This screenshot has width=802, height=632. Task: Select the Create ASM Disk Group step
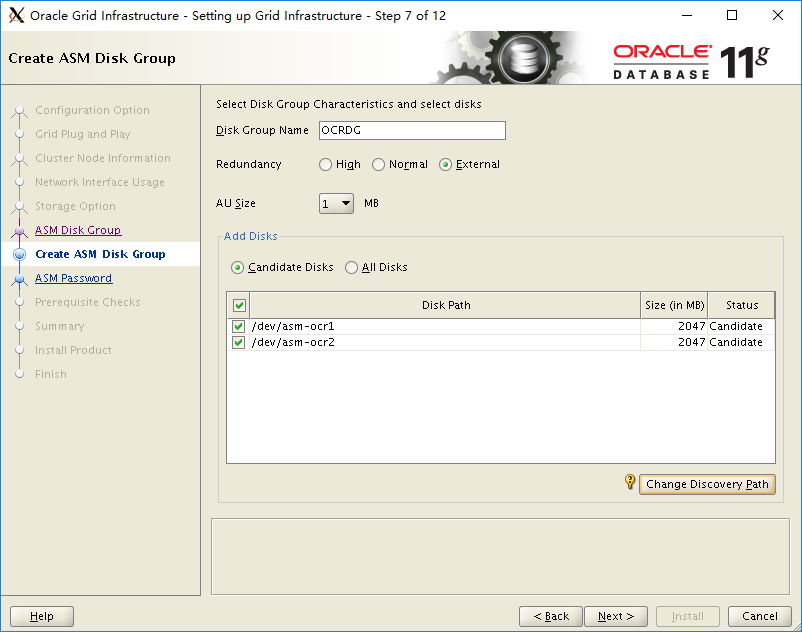[100, 254]
